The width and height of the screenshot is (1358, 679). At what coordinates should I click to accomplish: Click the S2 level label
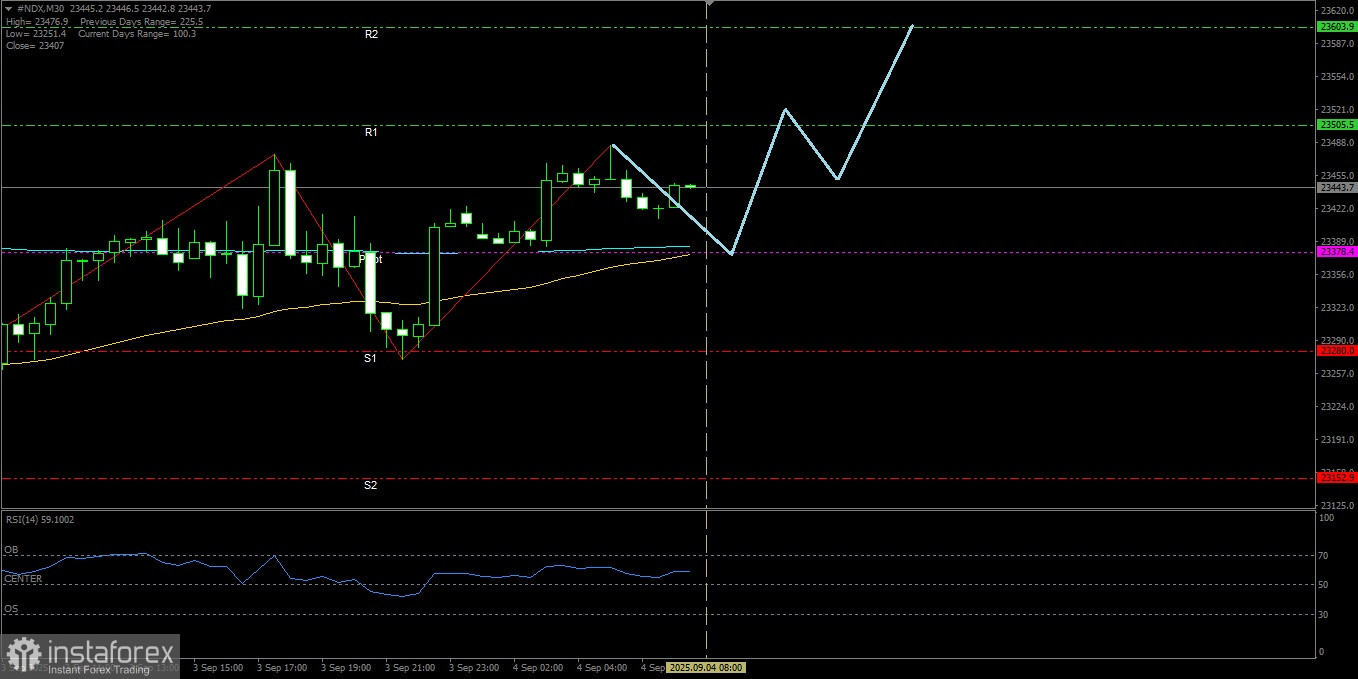pos(370,485)
